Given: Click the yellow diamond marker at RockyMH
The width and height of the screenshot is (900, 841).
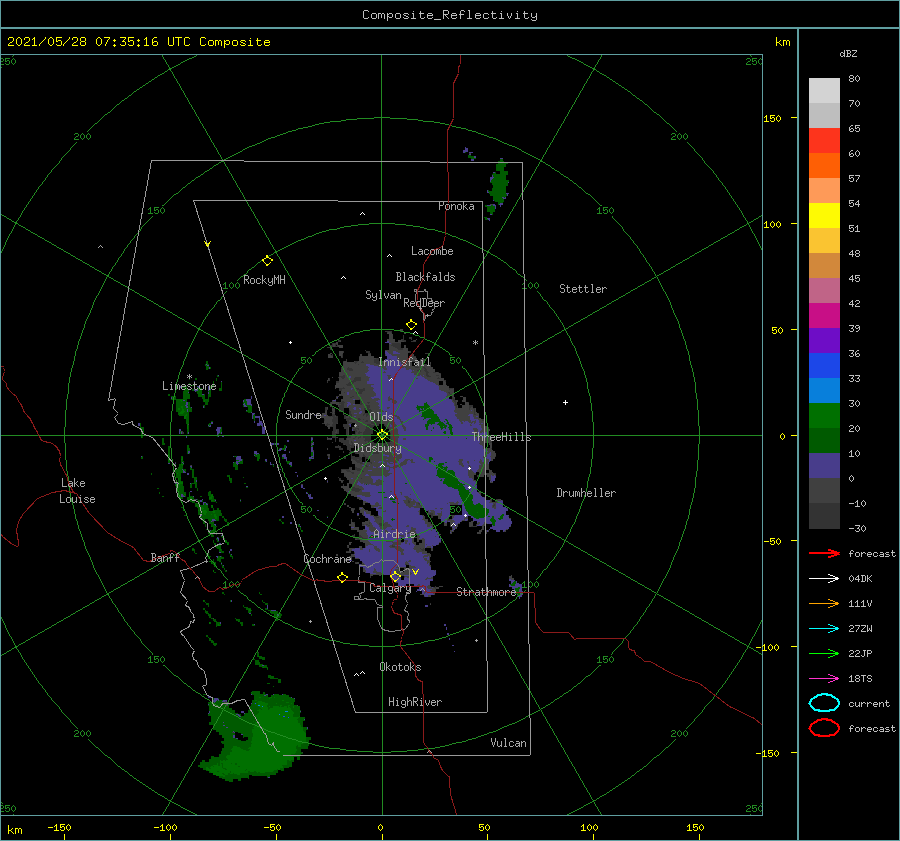Looking at the screenshot, I should click(x=267, y=261).
